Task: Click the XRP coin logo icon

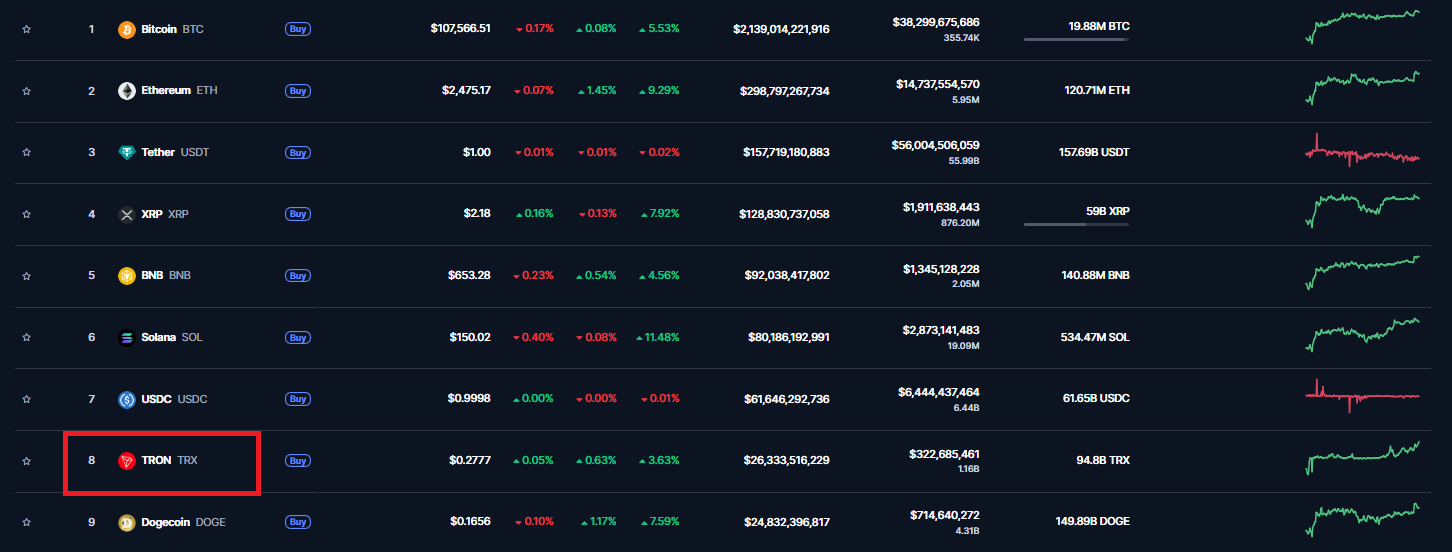Action: point(127,214)
